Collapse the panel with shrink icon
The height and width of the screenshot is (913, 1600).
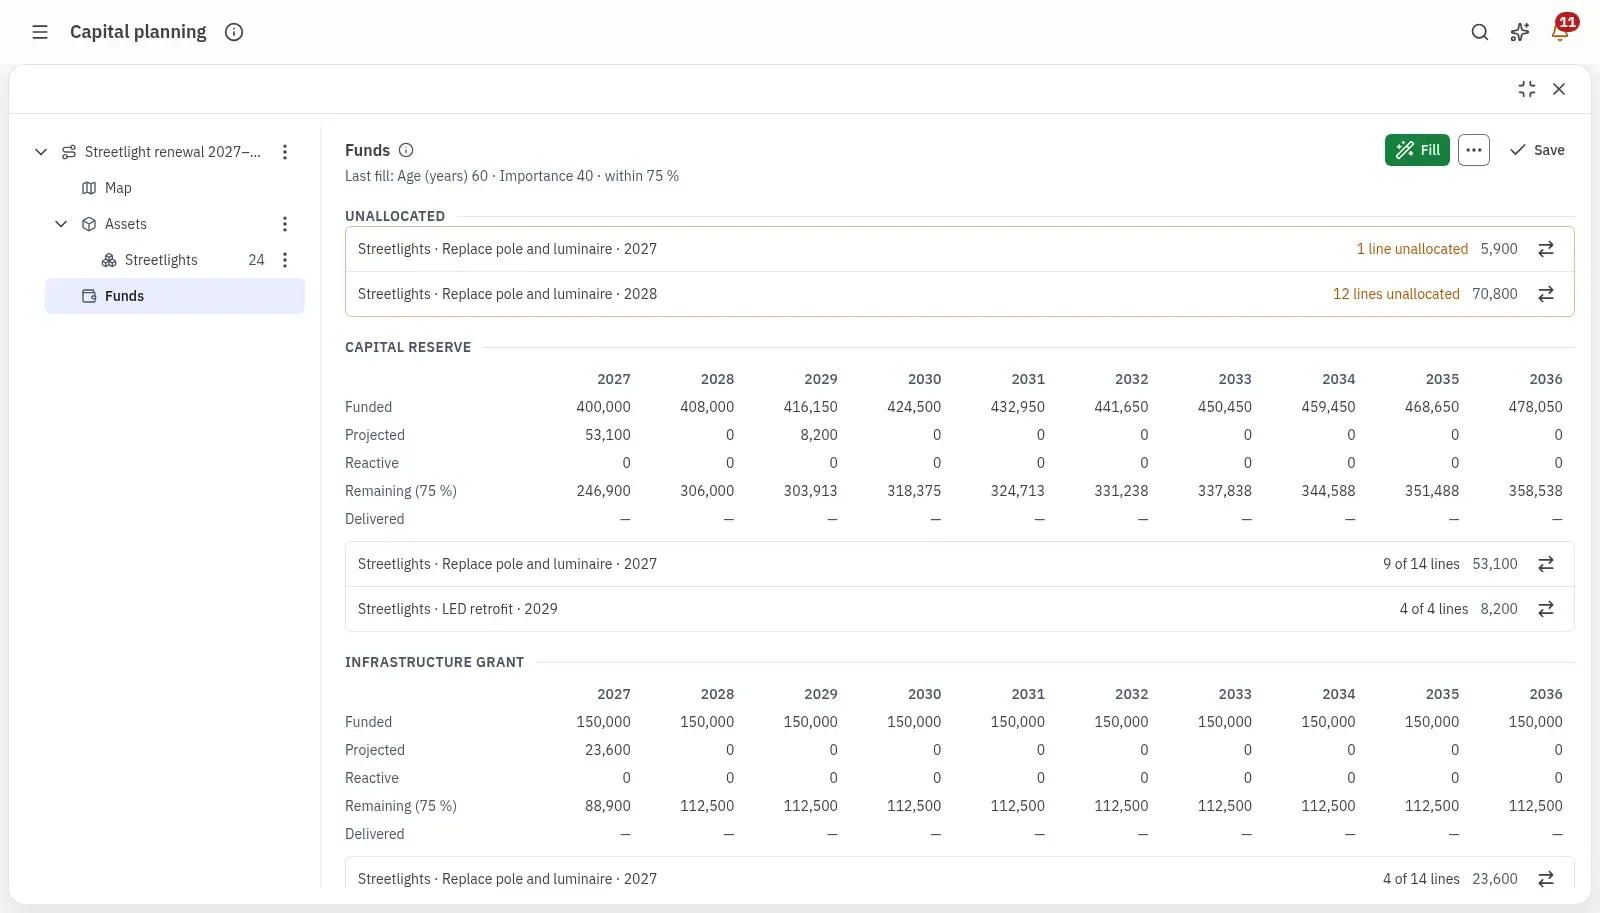1527,89
